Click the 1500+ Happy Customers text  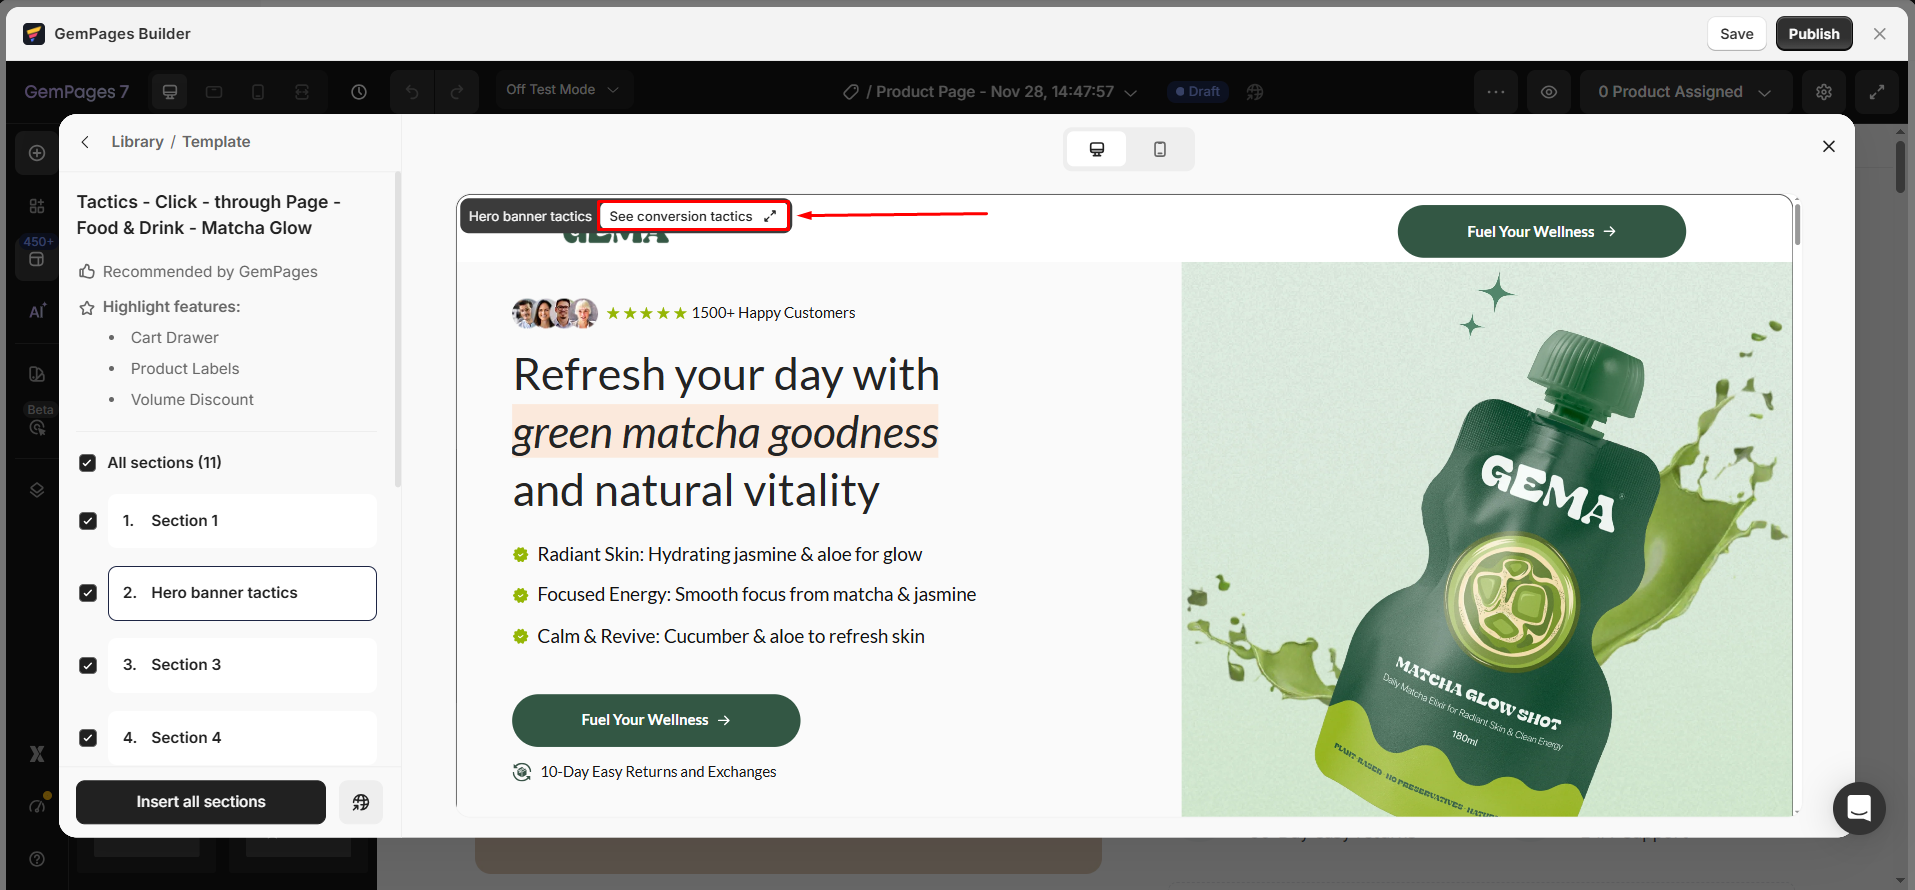[773, 313]
